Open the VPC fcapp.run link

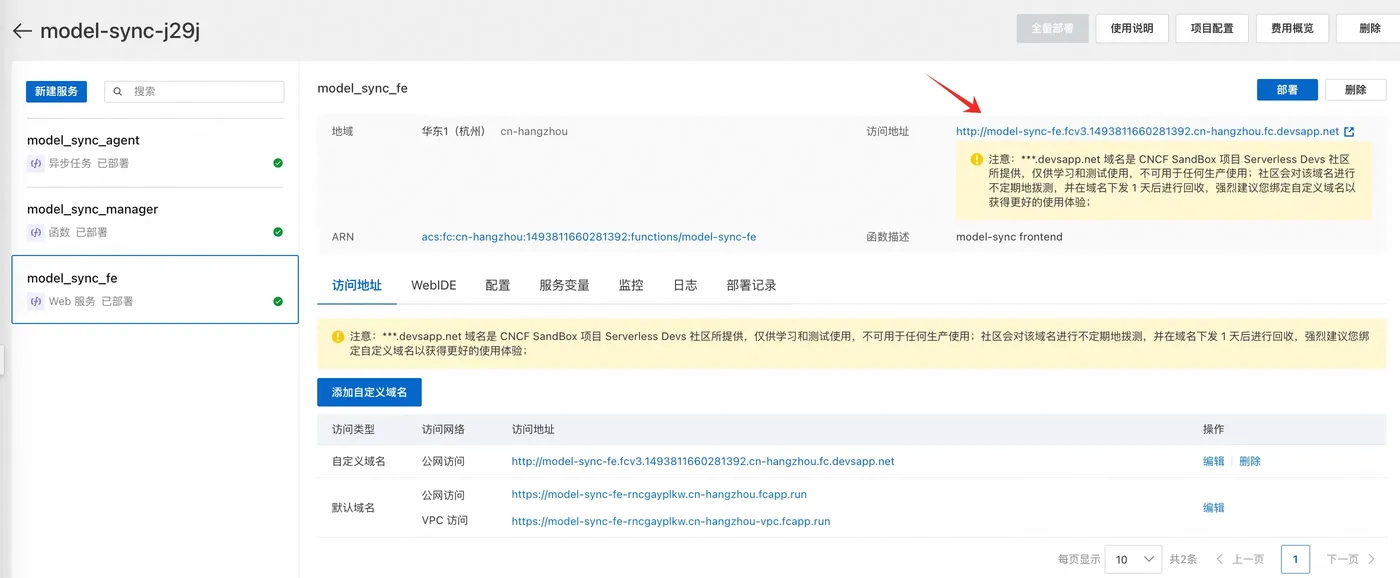(671, 520)
